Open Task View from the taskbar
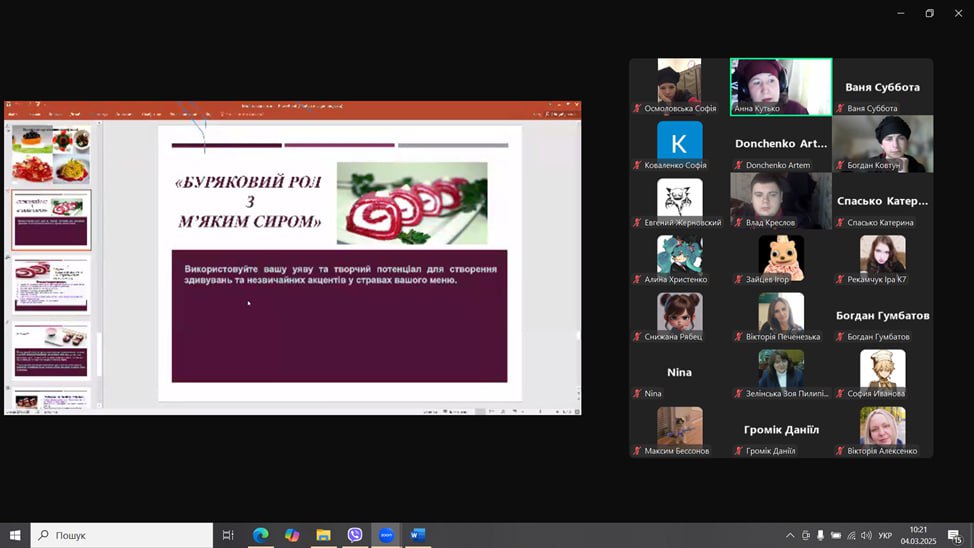The height and width of the screenshot is (548, 974). pos(228,535)
